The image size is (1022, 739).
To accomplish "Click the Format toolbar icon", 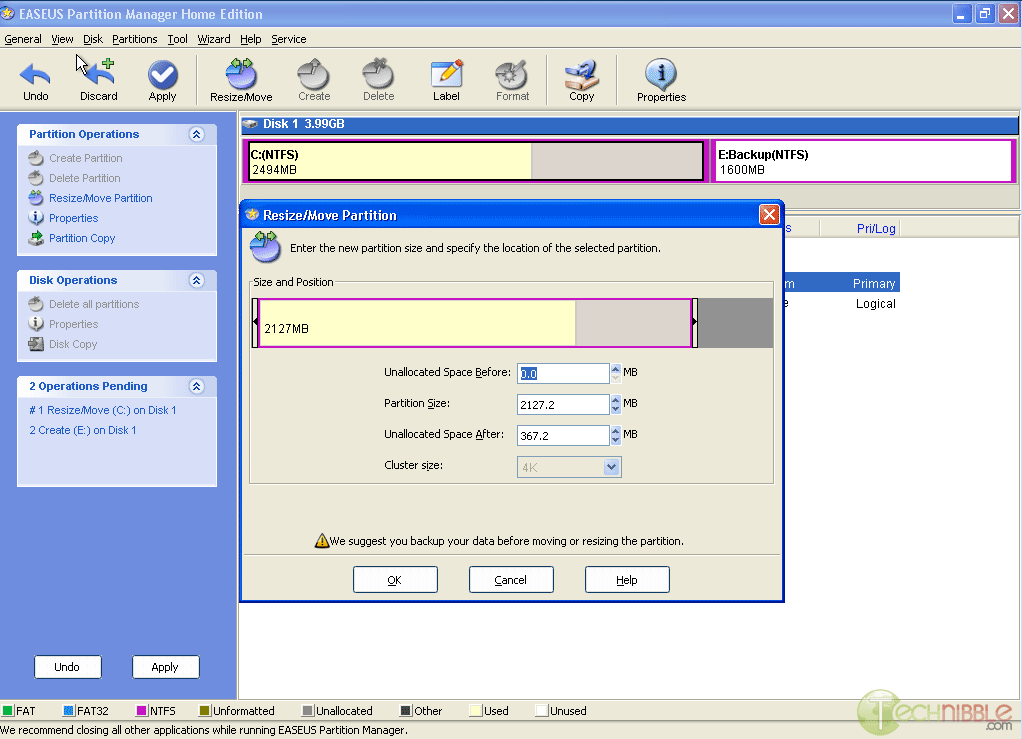I will pyautogui.click(x=512, y=80).
